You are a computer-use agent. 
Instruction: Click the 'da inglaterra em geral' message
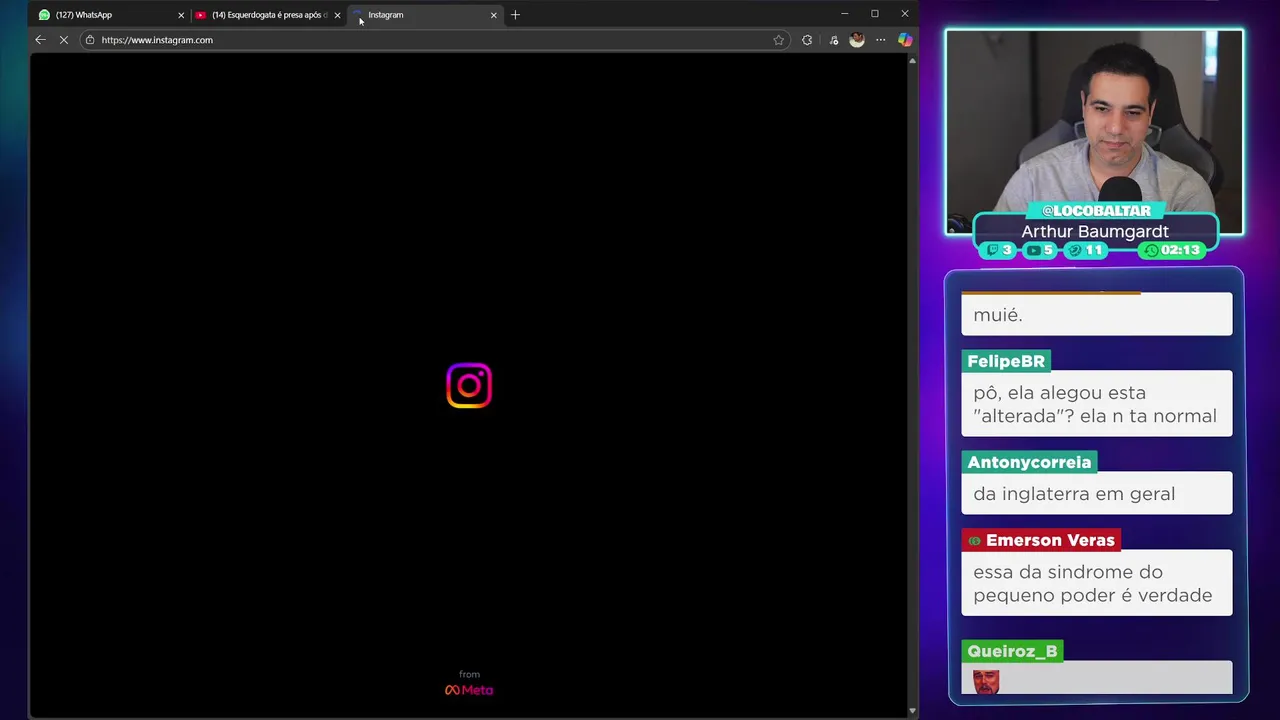(x=1097, y=494)
